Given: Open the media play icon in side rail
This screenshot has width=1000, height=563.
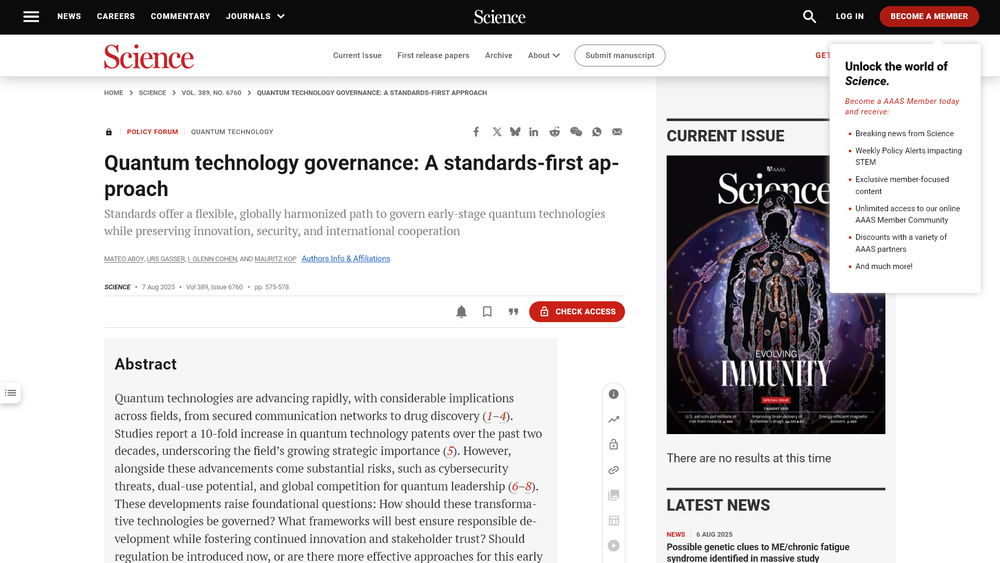Looking at the screenshot, I should (x=614, y=546).
